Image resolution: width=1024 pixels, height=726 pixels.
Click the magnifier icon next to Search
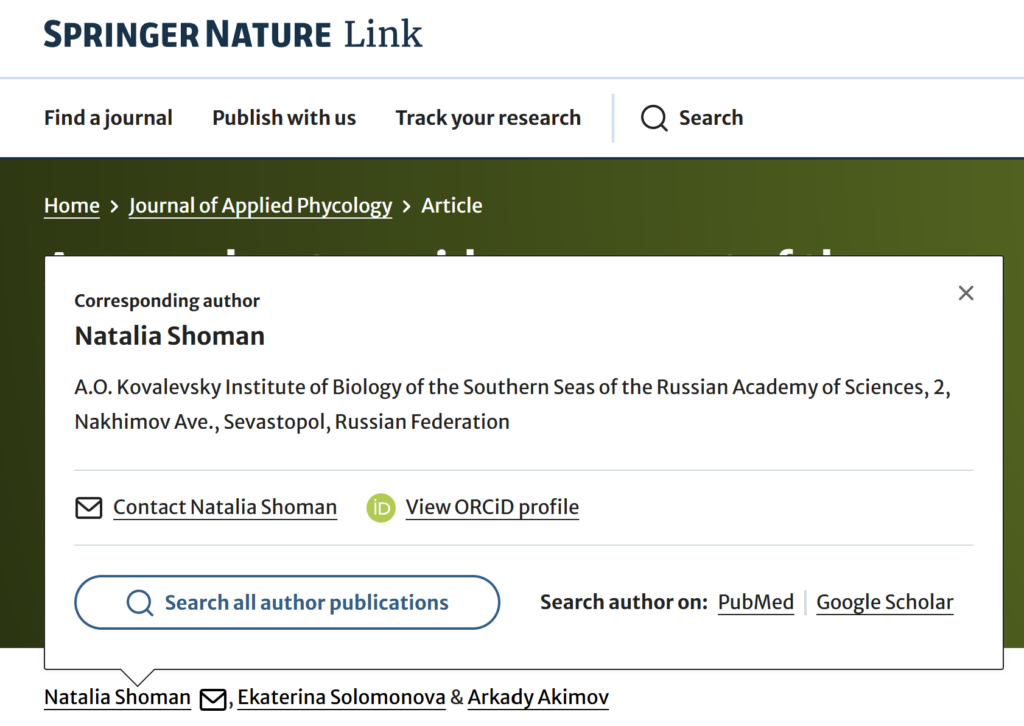pyautogui.click(x=654, y=118)
